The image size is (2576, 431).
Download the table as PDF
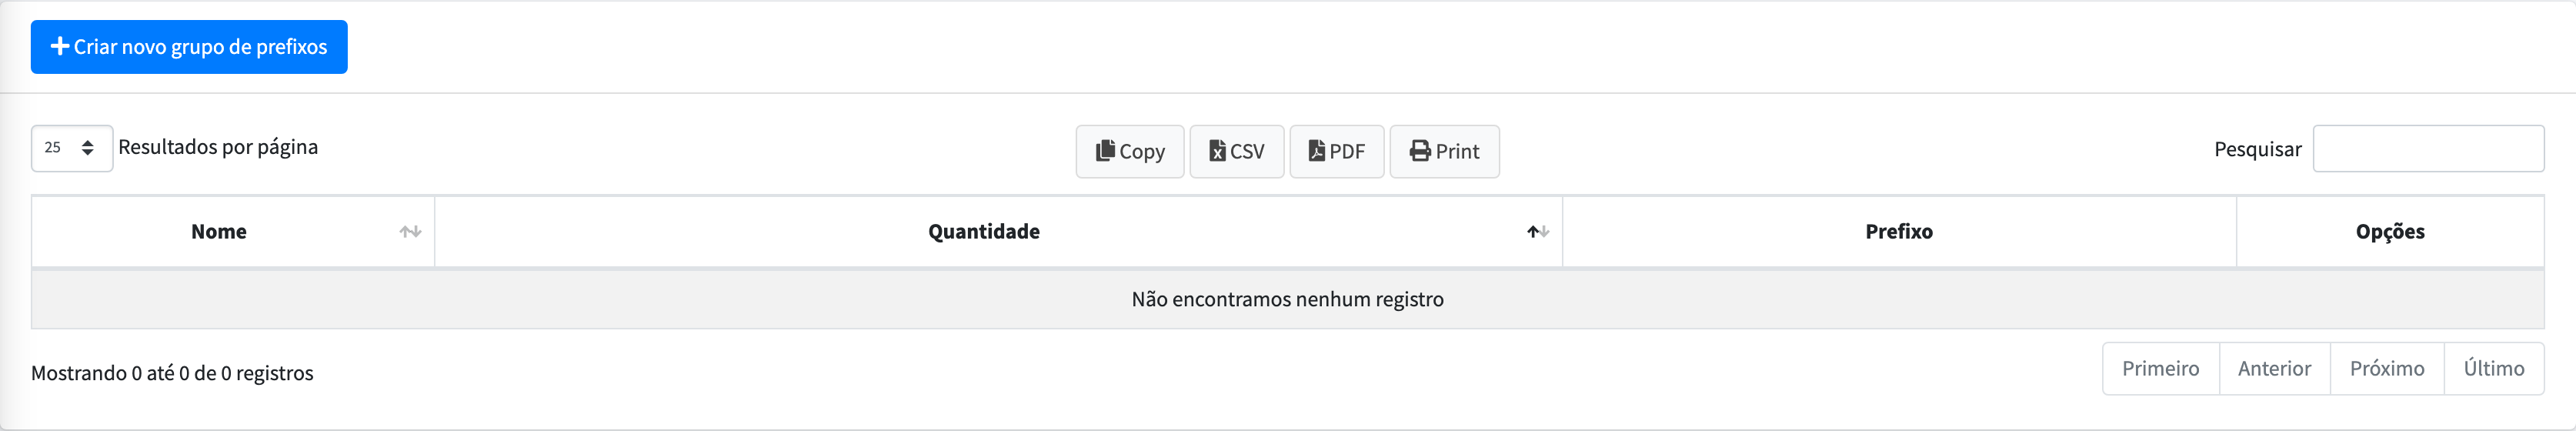1337,151
